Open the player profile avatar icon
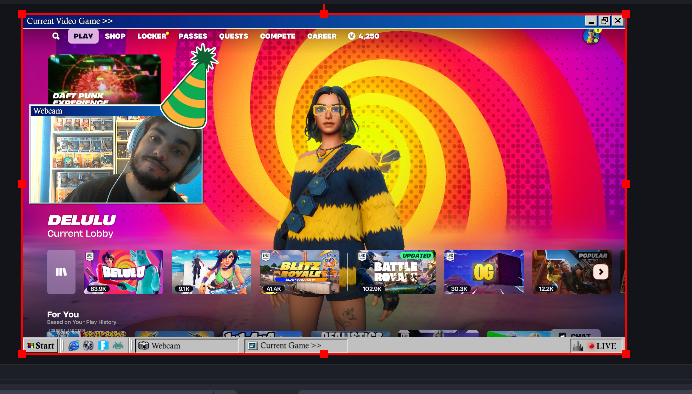The height and width of the screenshot is (394, 692). pos(591,37)
